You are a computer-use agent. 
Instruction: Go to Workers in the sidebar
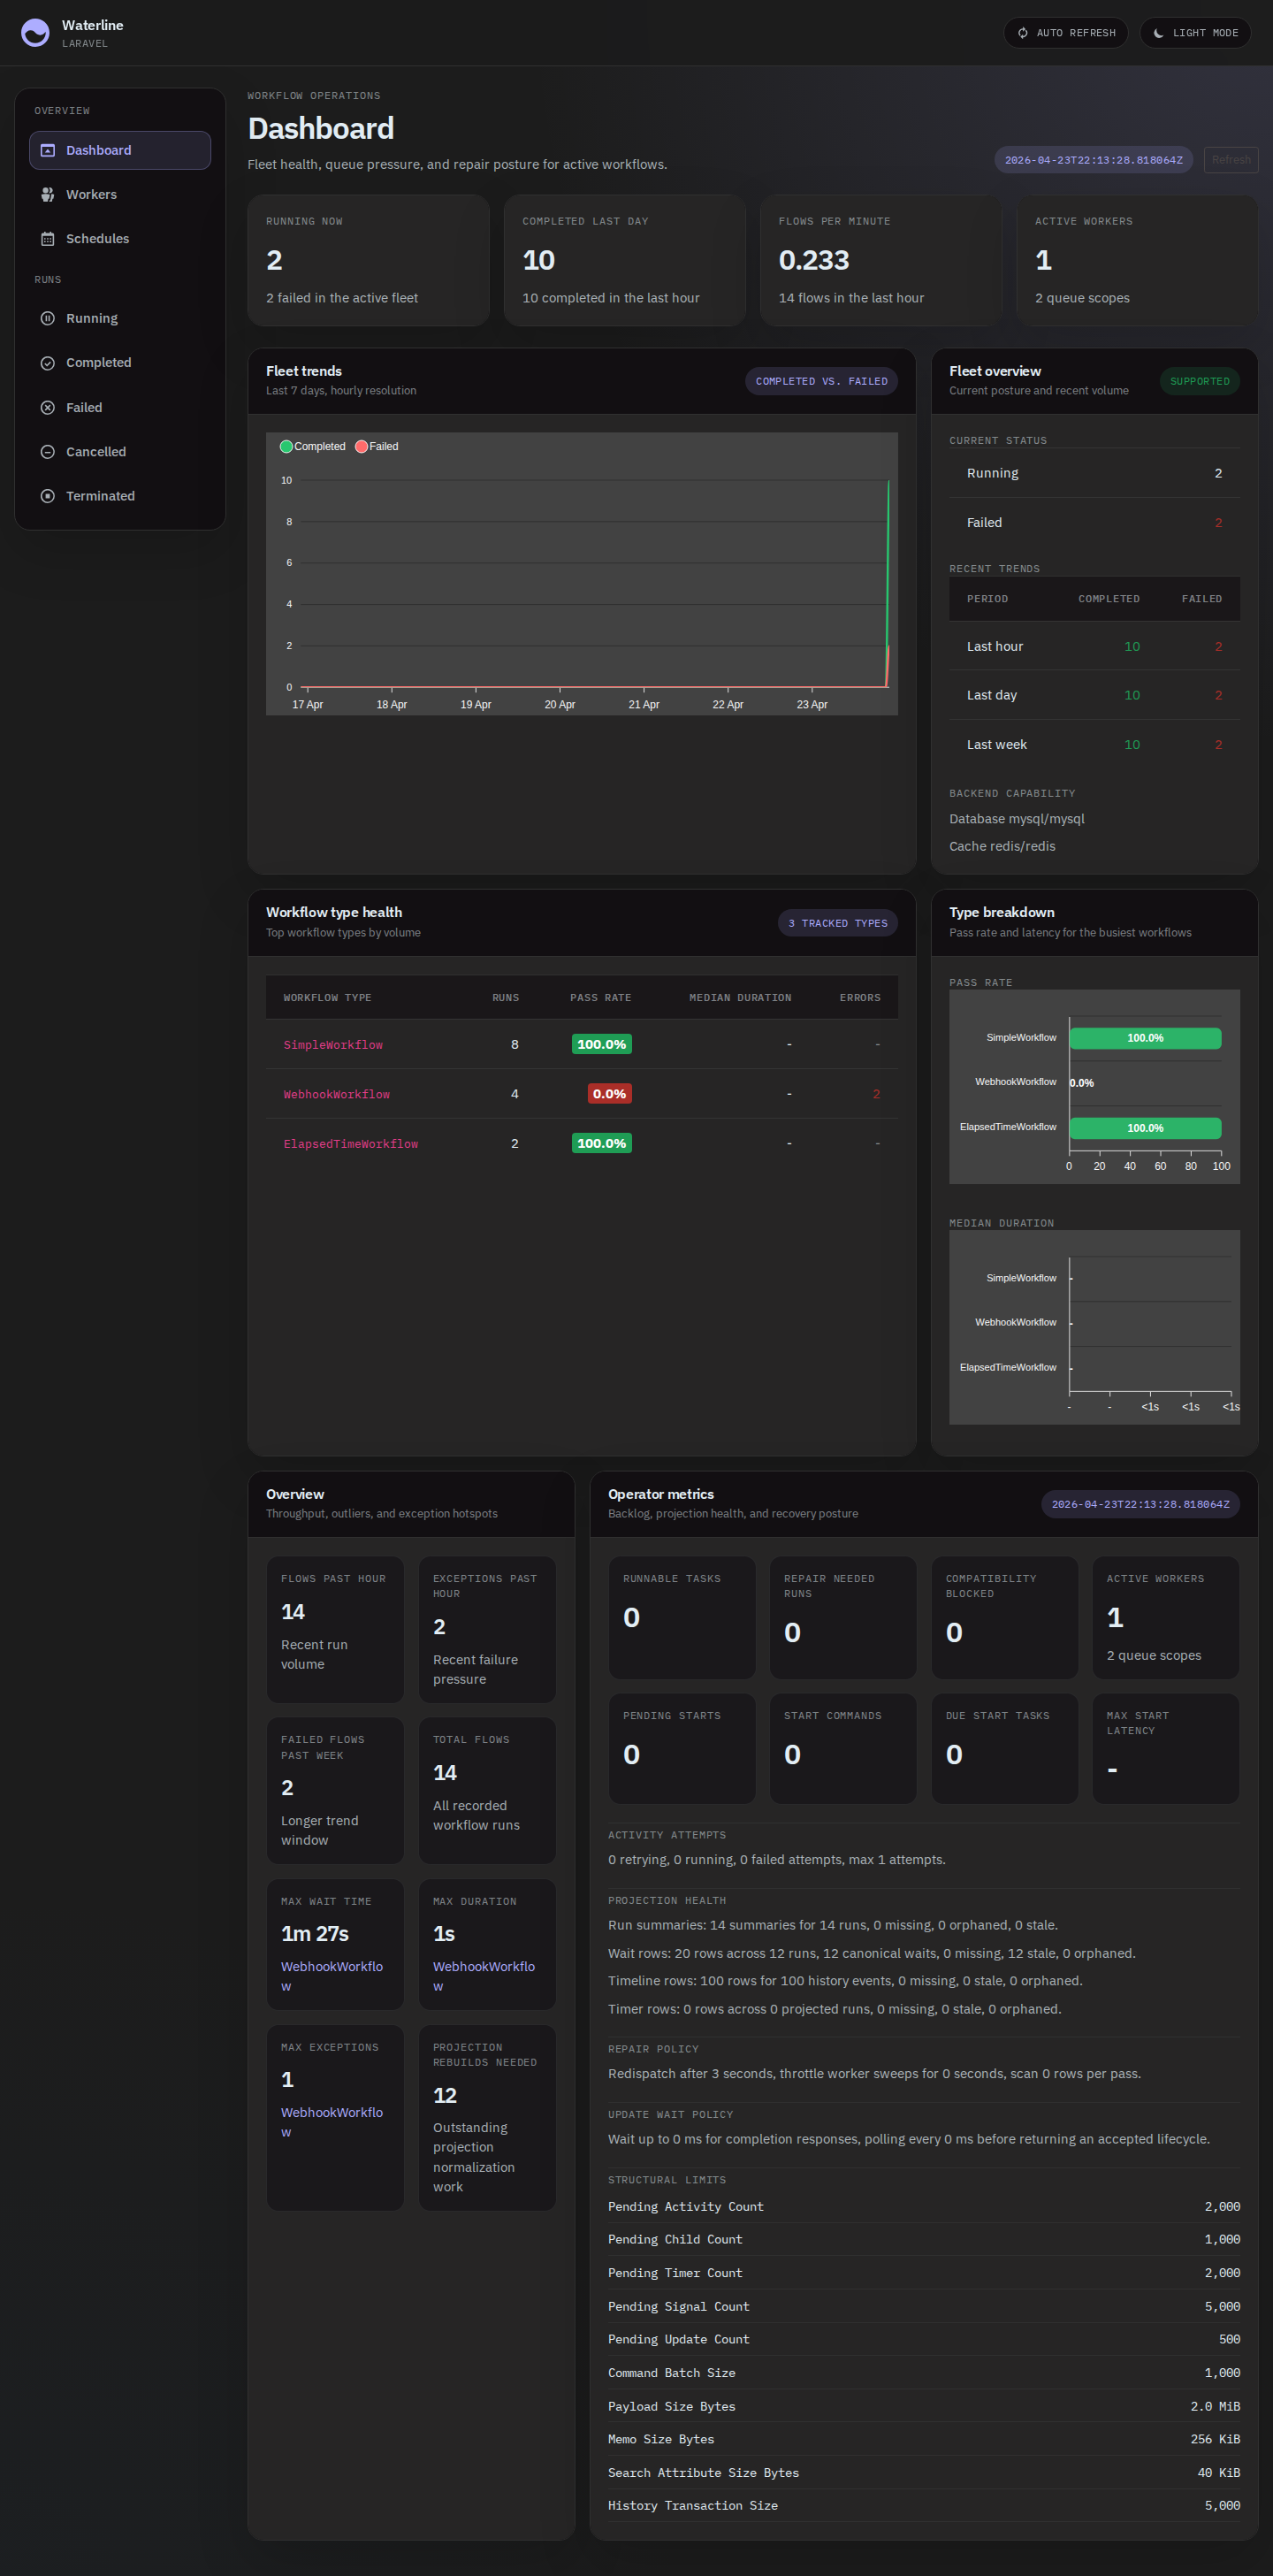coord(120,195)
